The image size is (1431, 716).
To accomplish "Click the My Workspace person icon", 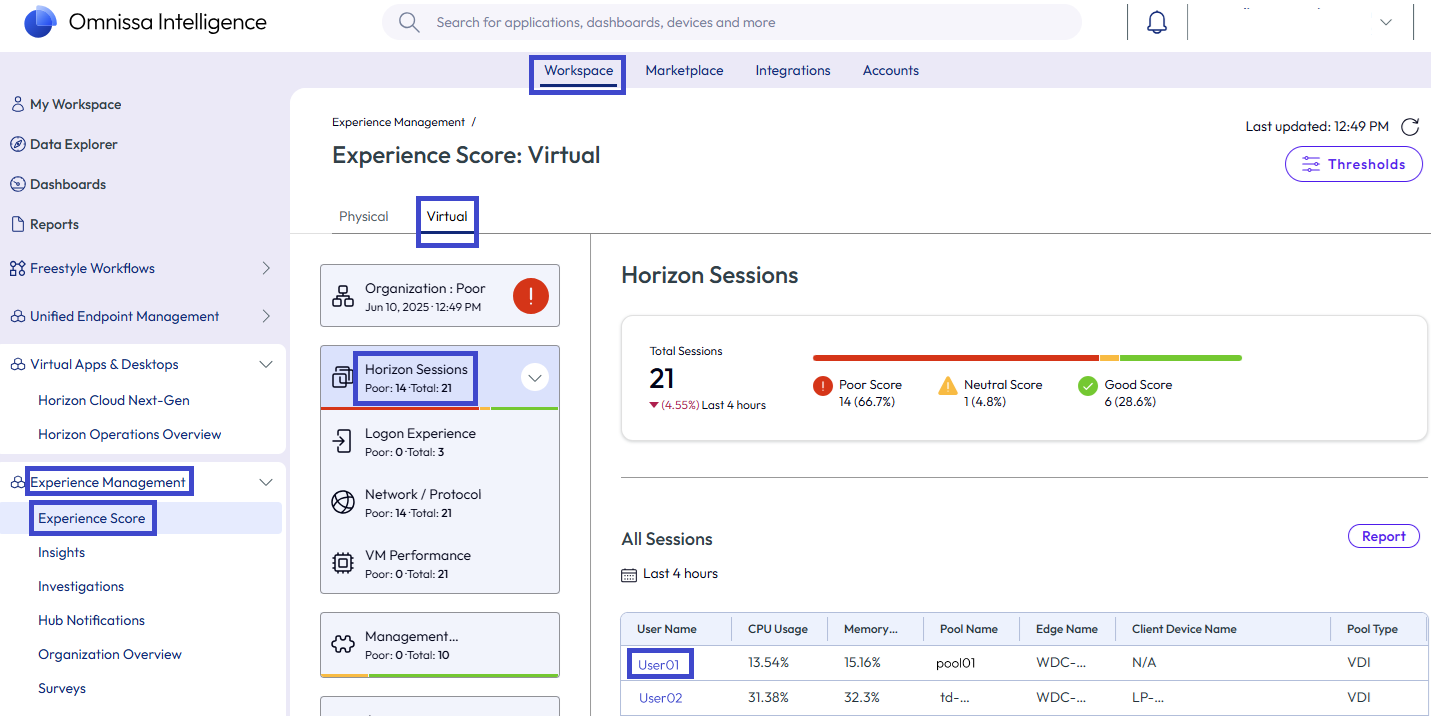I will 17,104.
